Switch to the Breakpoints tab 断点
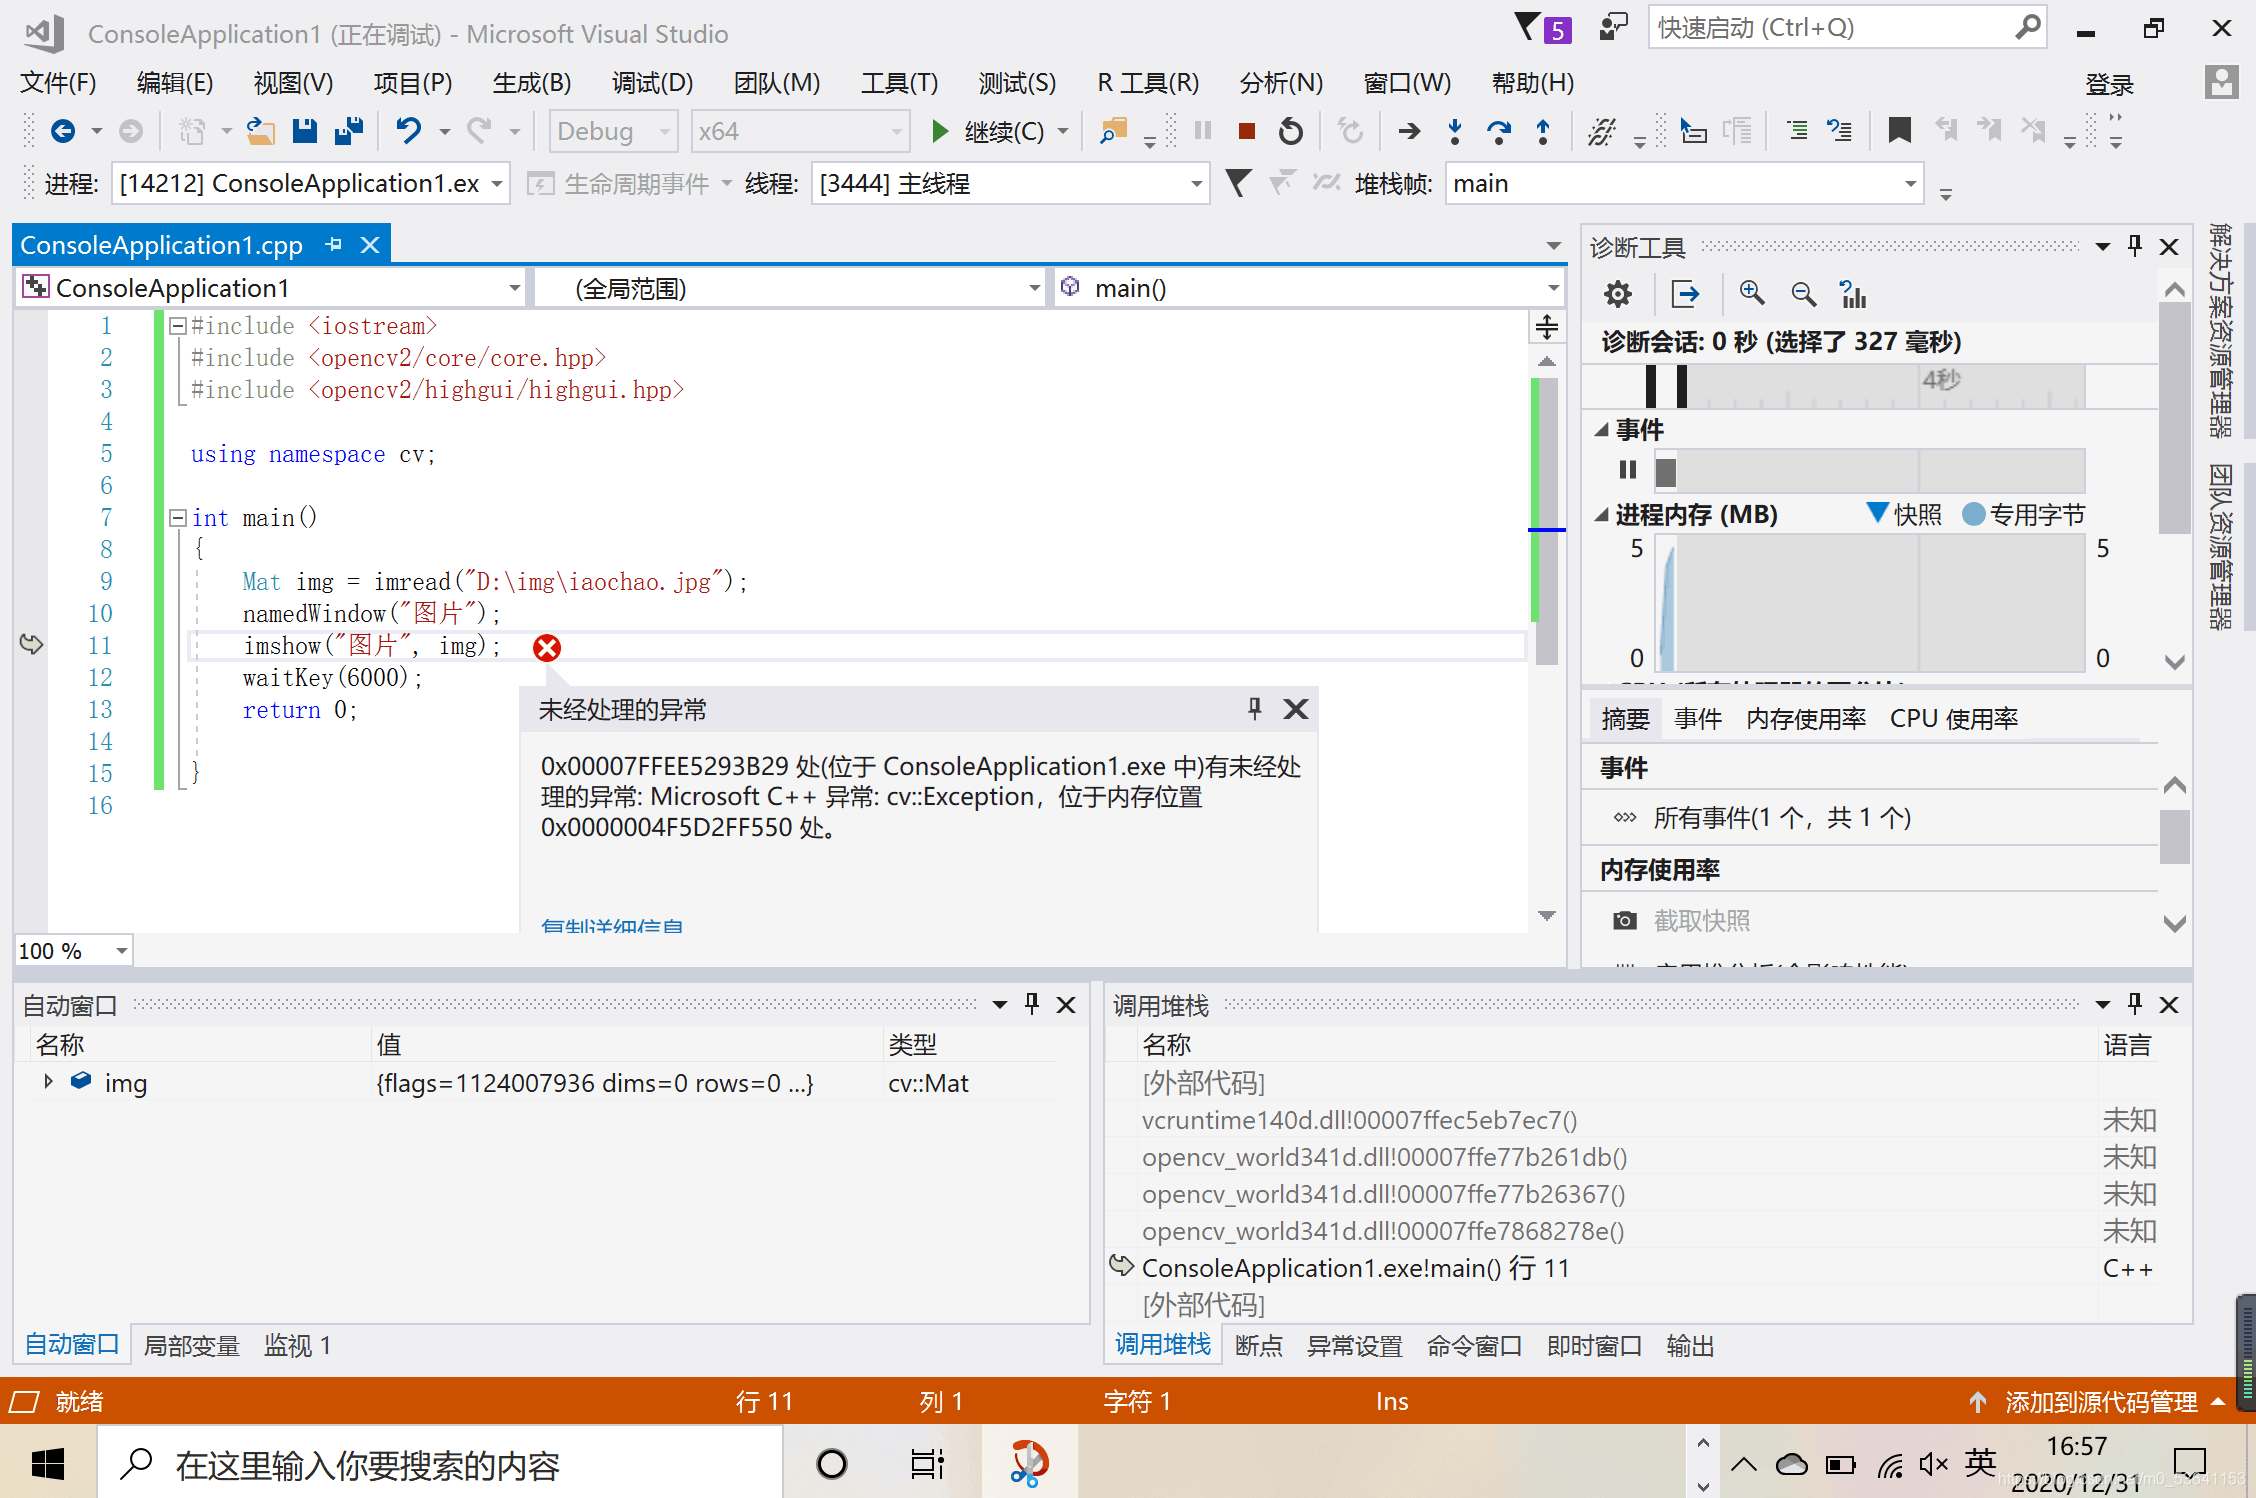Image resolution: width=2256 pixels, height=1498 pixels. tap(1259, 1346)
